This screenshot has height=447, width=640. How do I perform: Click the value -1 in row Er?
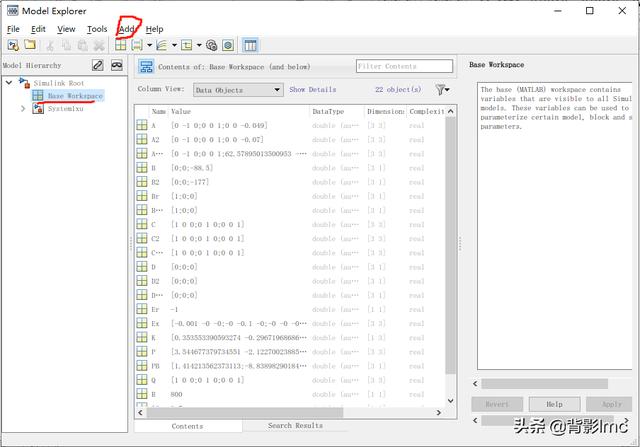(x=174, y=309)
